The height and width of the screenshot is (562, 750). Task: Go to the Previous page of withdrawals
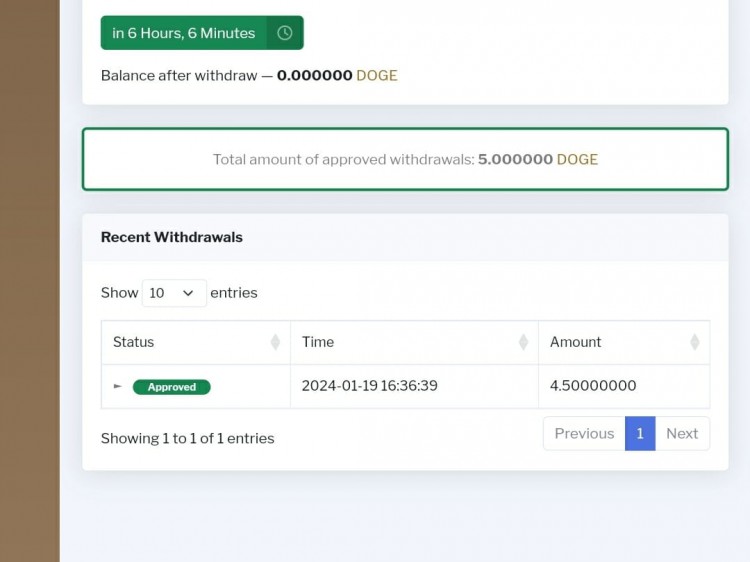pos(584,433)
